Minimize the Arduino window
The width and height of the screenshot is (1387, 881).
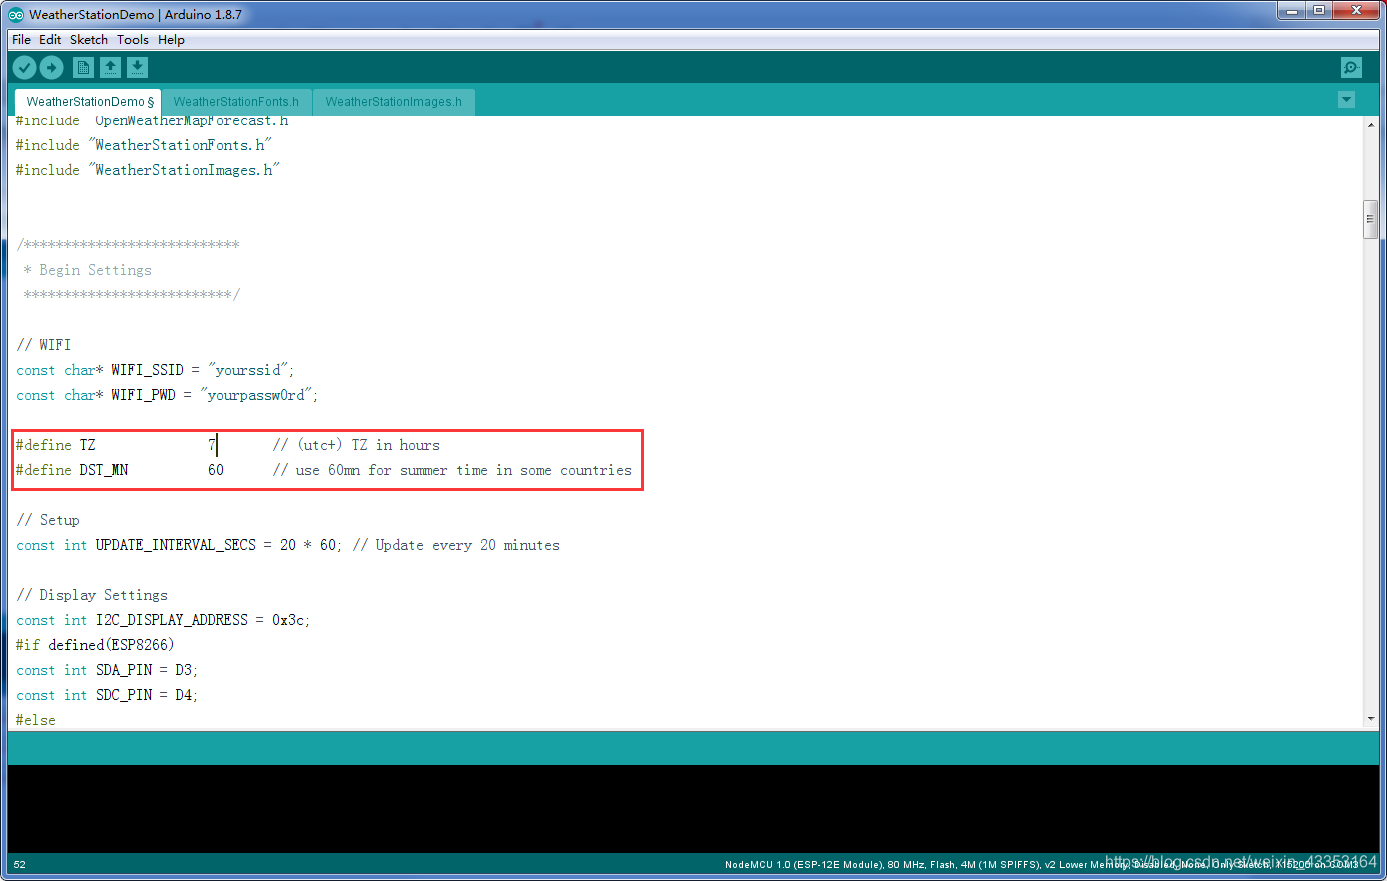tap(1293, 11)
